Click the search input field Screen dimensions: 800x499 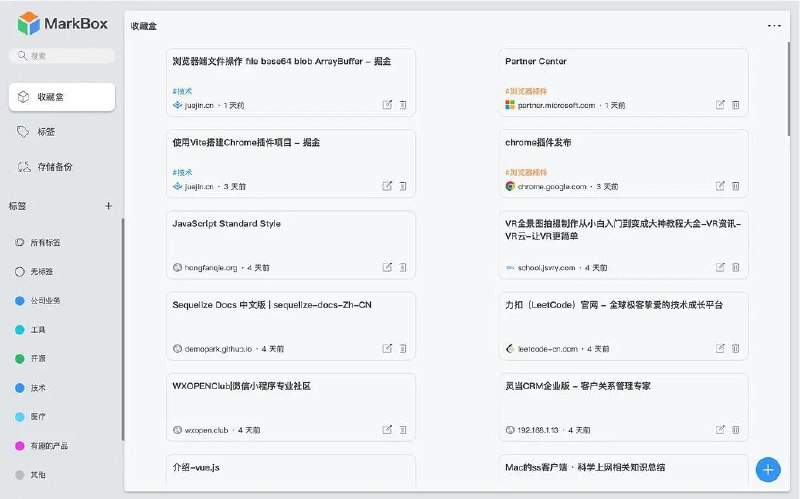(x=62, y=56)
